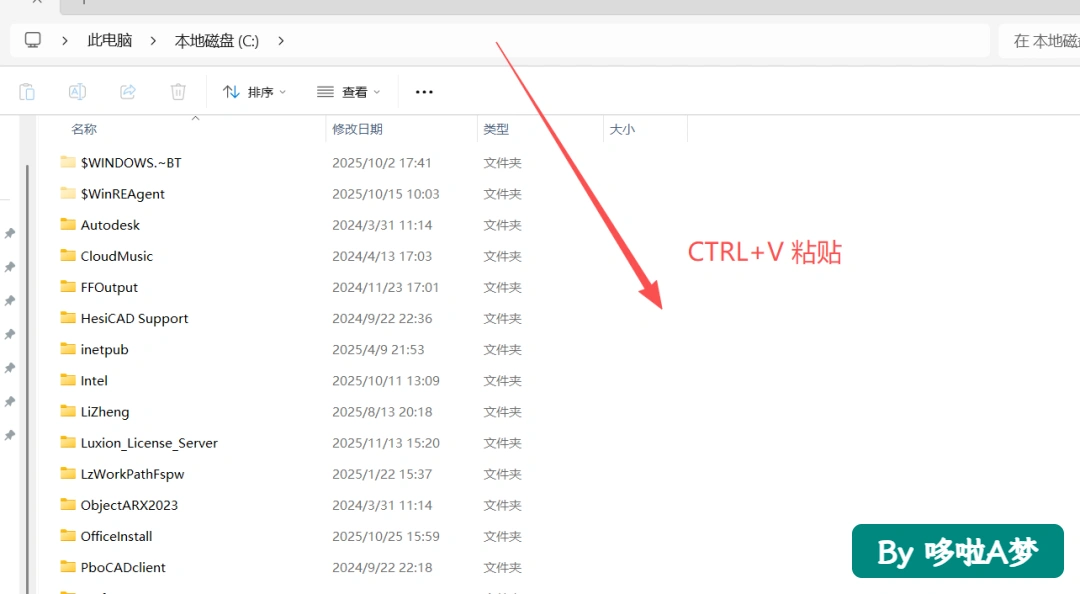The width and height of the screenshot is (1080, 594).
Task: Click the Autodesk folder name
Action: (110, 225)
